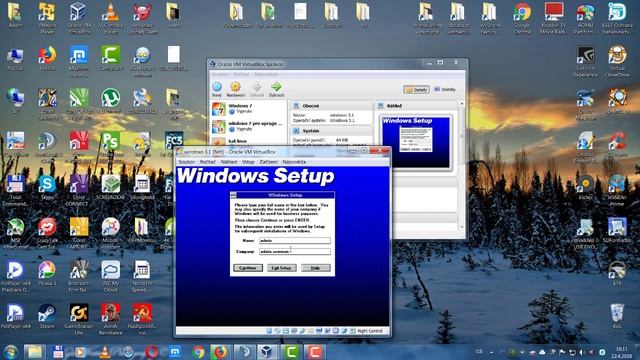640x360 pixels.
Task: Open the Vstup menu in VM window
Action: coord(248,162)
